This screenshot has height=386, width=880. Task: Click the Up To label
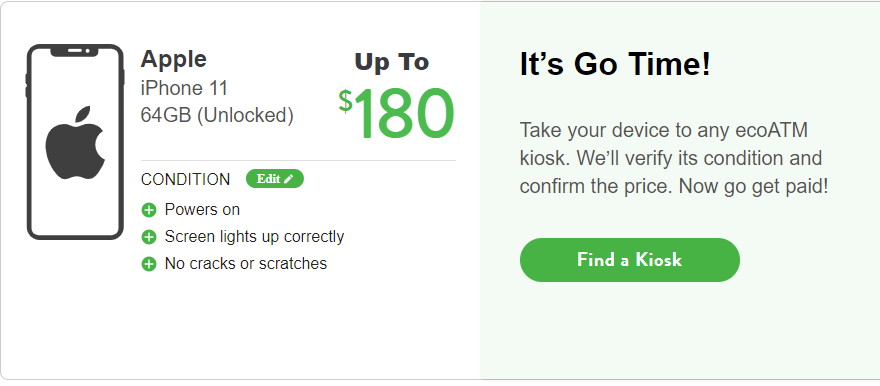tap(392, 63)
